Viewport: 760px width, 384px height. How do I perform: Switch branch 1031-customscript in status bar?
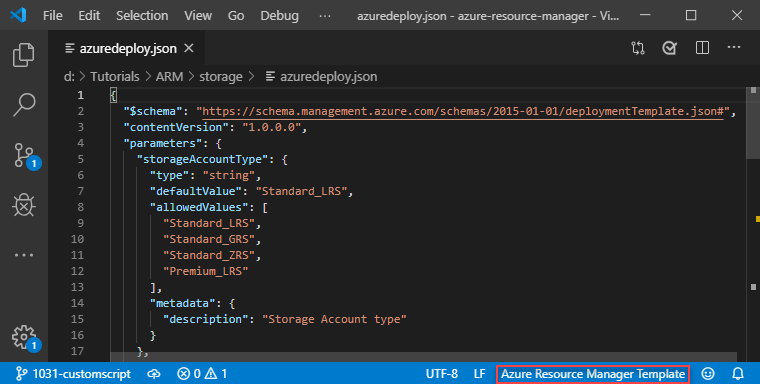click(73, 374)
